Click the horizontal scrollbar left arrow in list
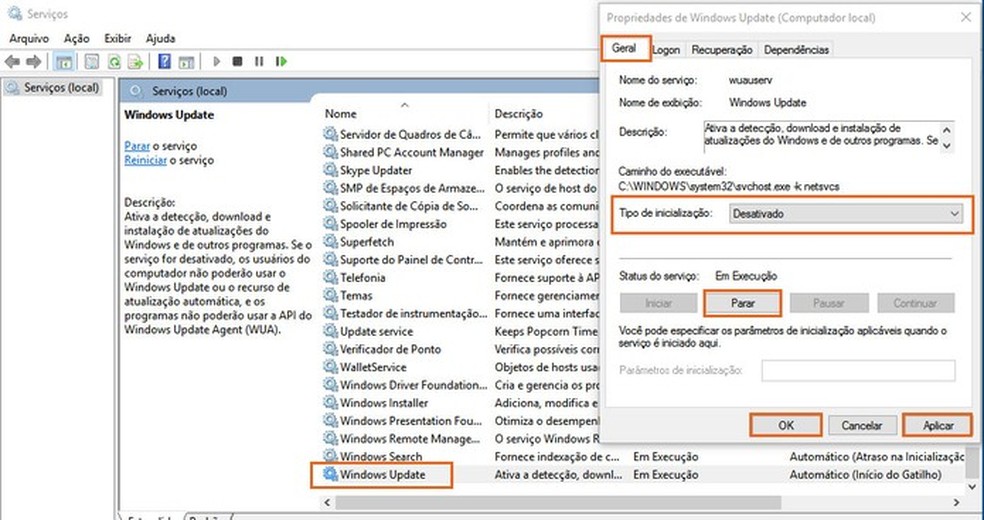 [328, 502]
